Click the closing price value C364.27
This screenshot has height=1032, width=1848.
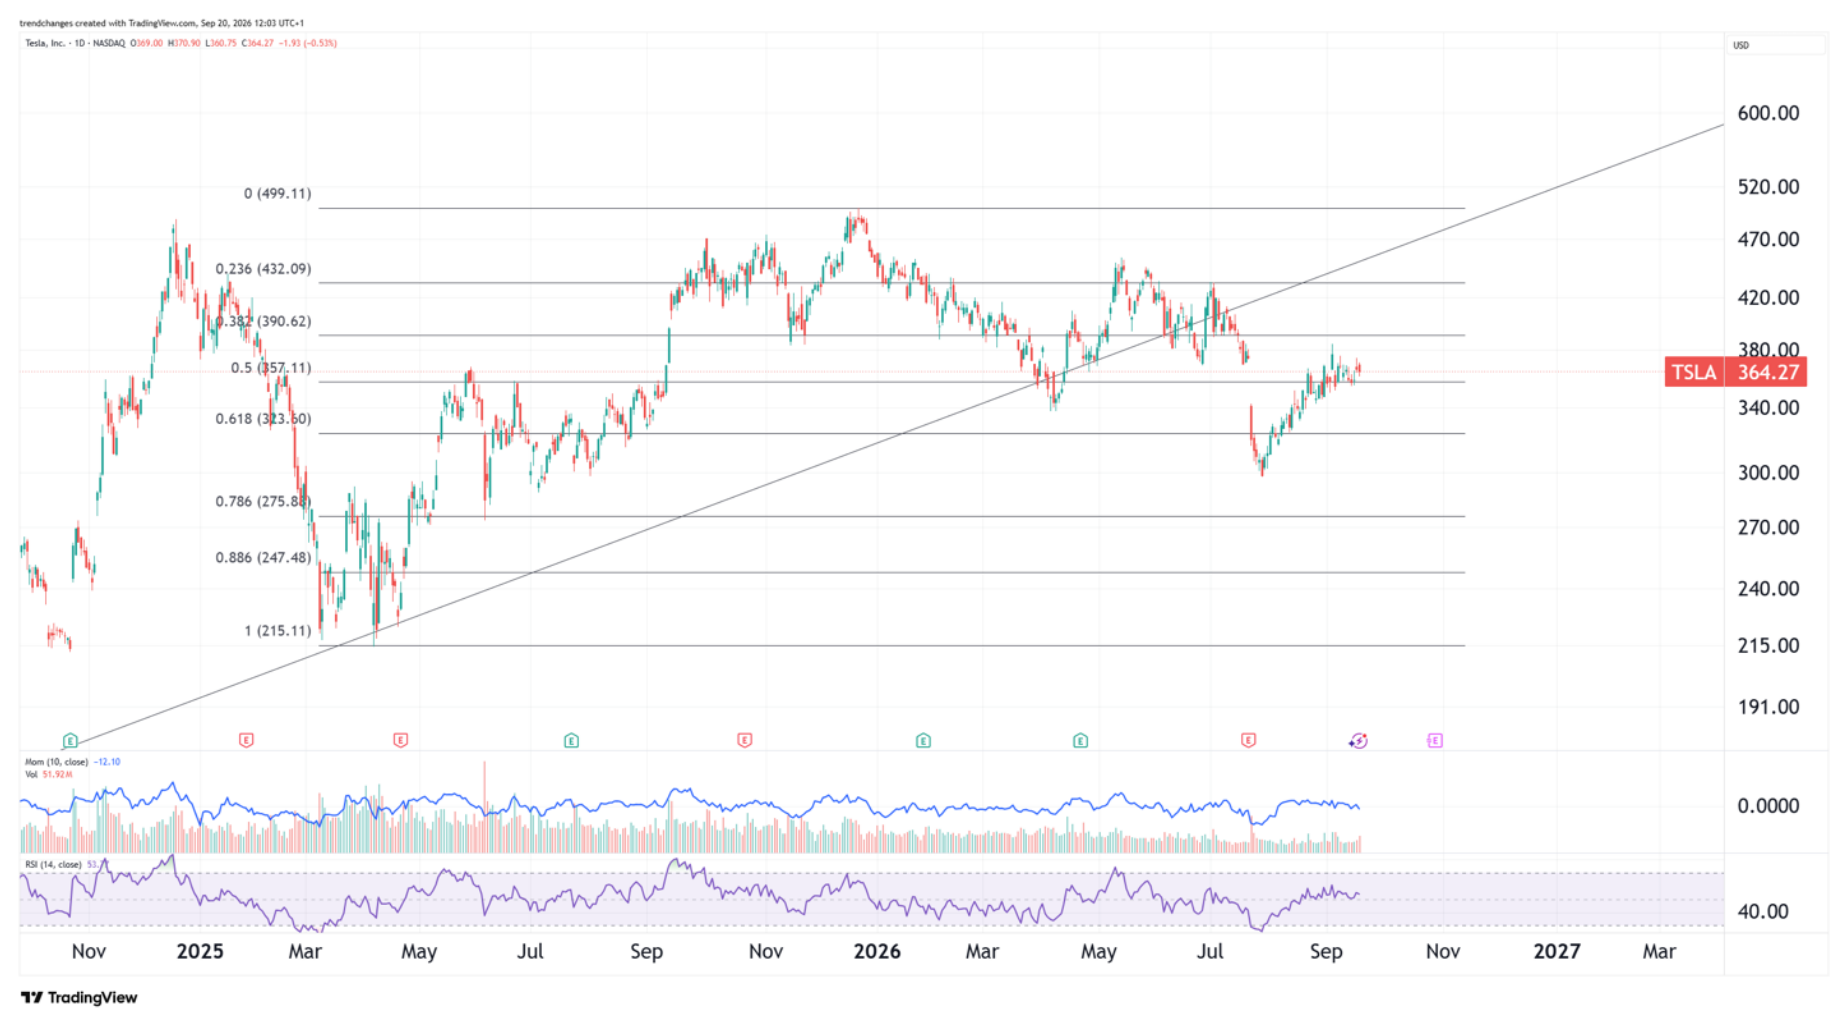pyautogui.click(x=257, y=43)
